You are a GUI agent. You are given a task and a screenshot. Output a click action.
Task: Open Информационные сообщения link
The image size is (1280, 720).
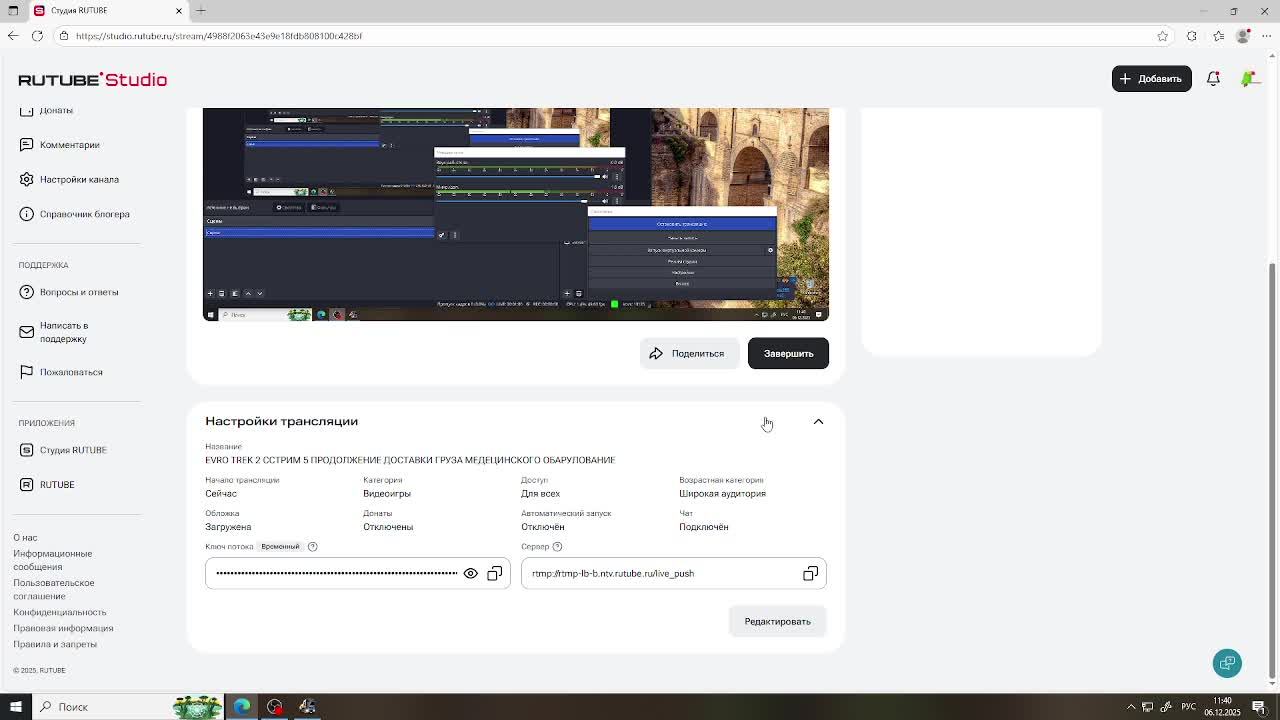point(52,560)
